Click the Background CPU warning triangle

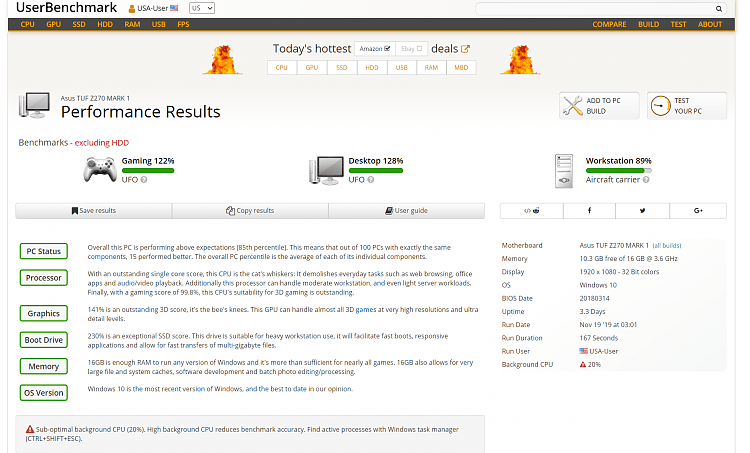point(583,365)
